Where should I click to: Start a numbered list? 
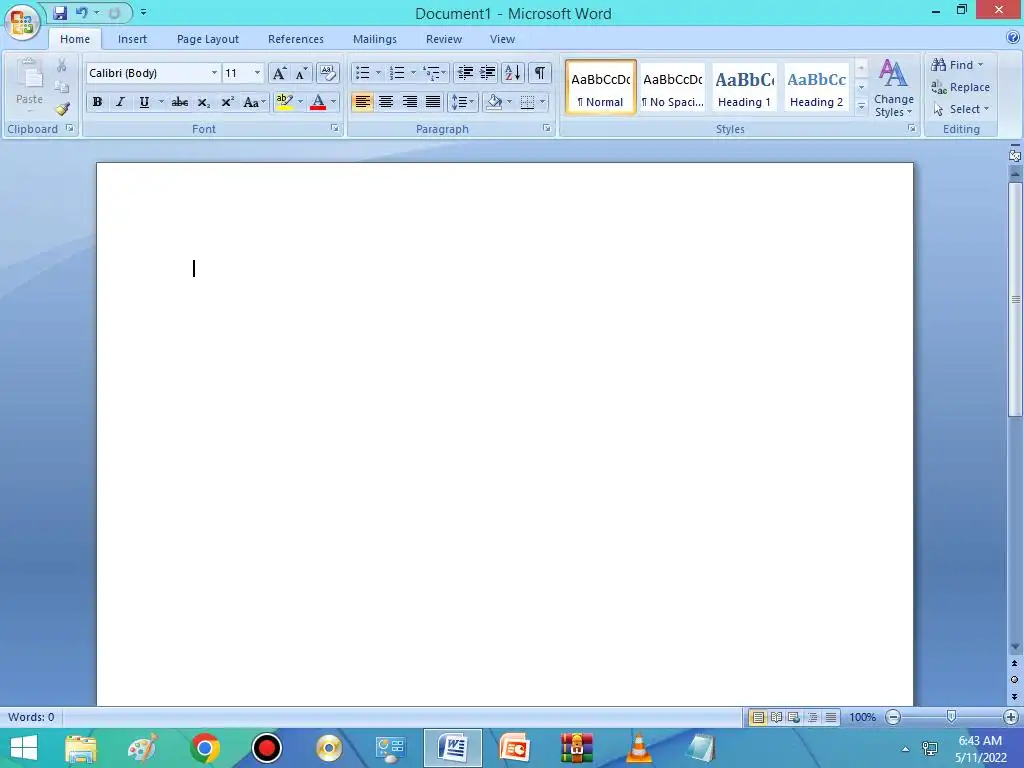click(x=397, y=73)
